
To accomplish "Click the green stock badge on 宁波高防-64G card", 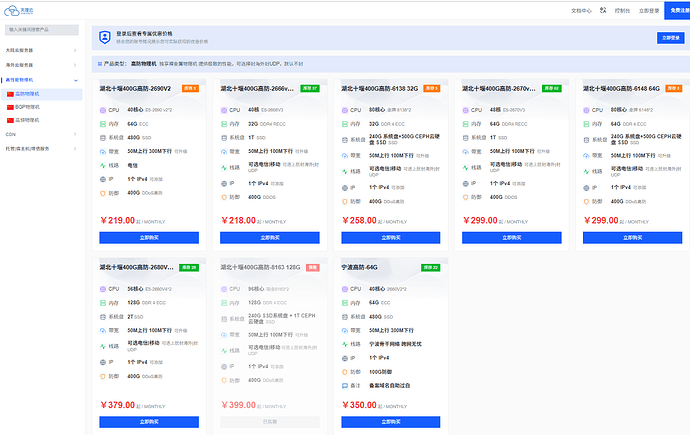I will 430,267.
